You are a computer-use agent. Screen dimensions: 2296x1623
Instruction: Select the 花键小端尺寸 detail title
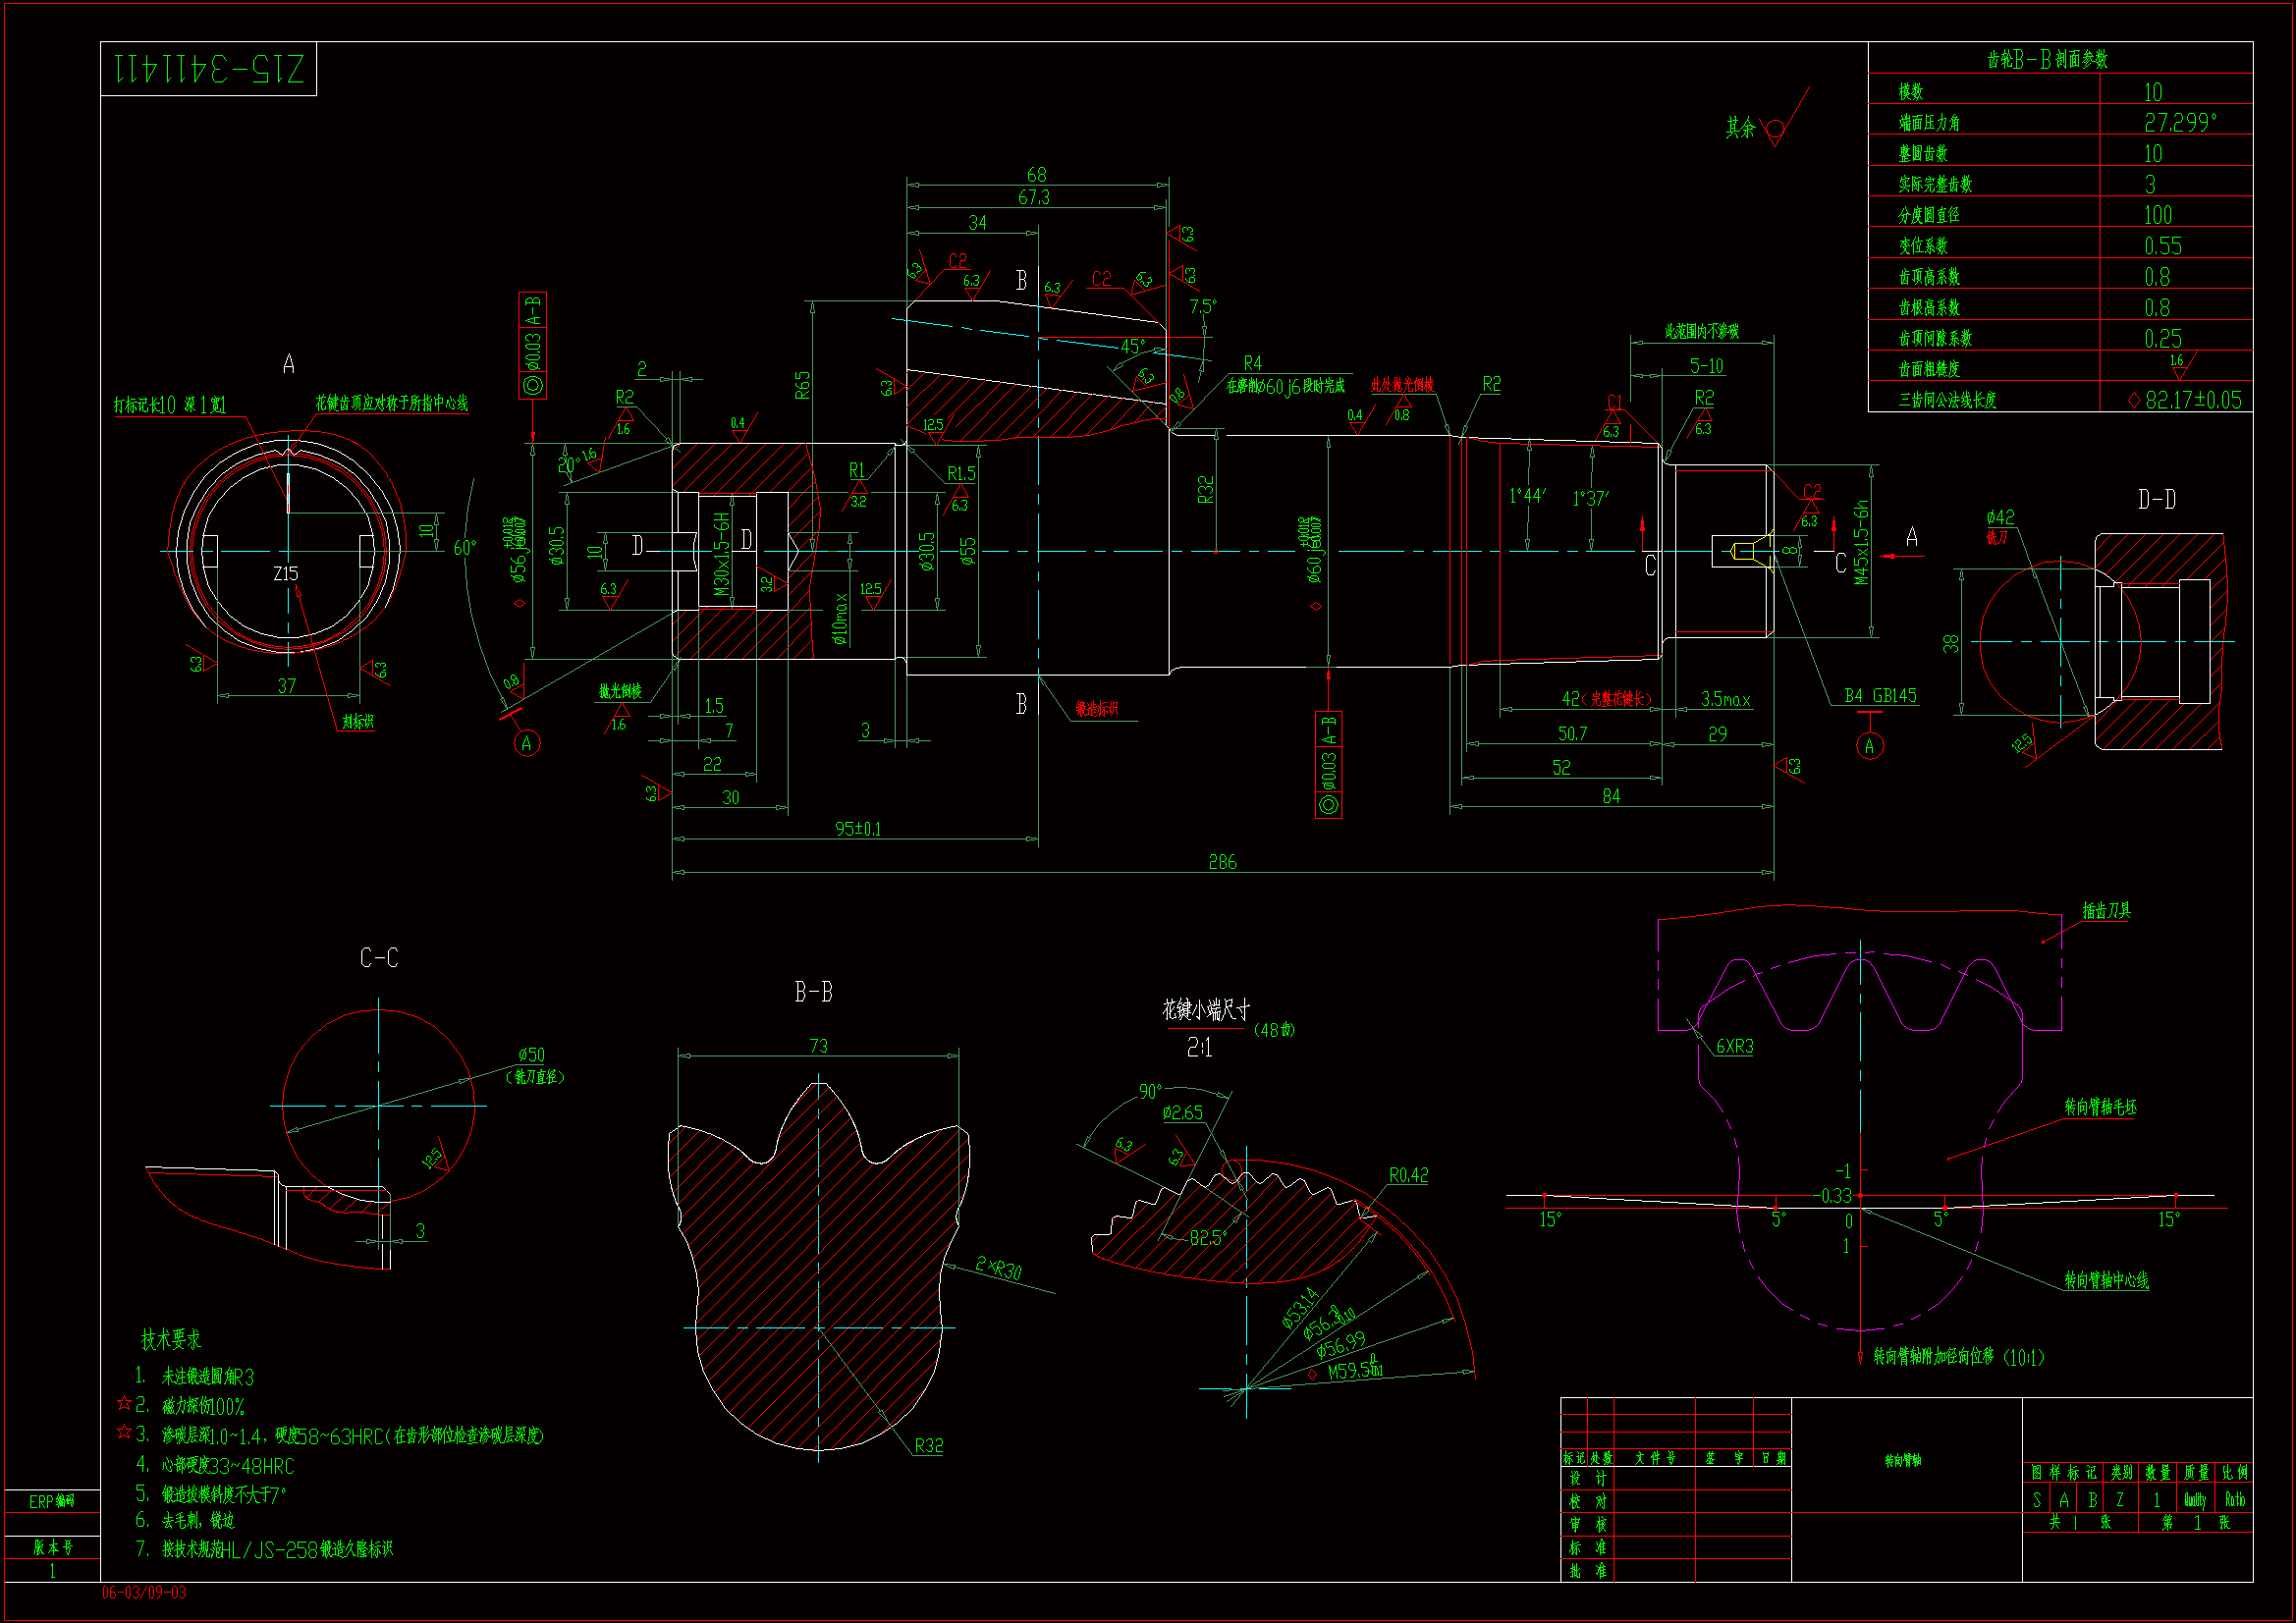pyautogui.click(x=1205, y=1010)
